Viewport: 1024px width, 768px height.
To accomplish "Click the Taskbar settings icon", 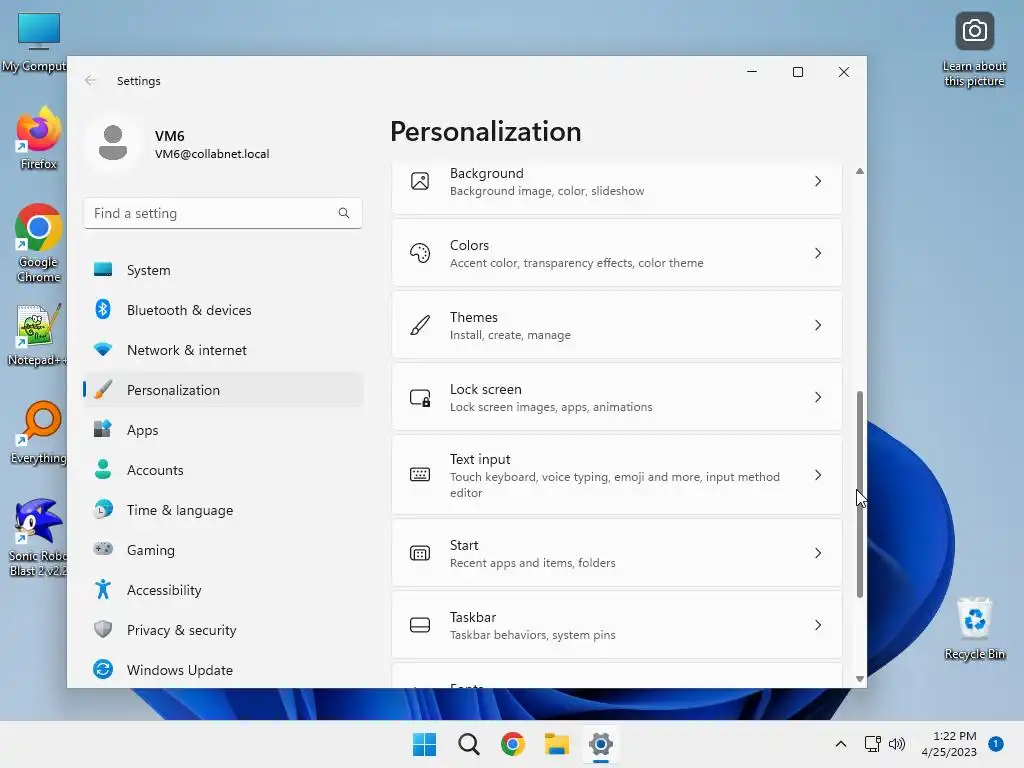I will point(420,625).
